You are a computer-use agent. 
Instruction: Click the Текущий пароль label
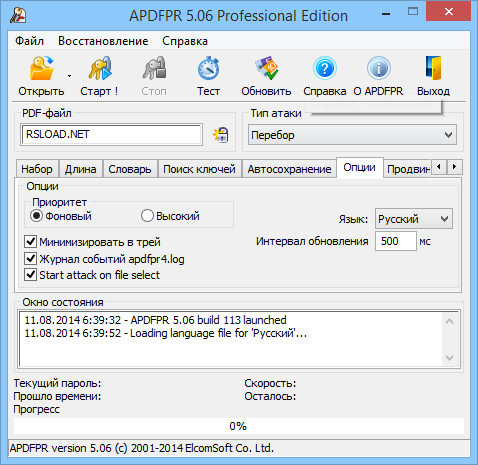(57, 383)
